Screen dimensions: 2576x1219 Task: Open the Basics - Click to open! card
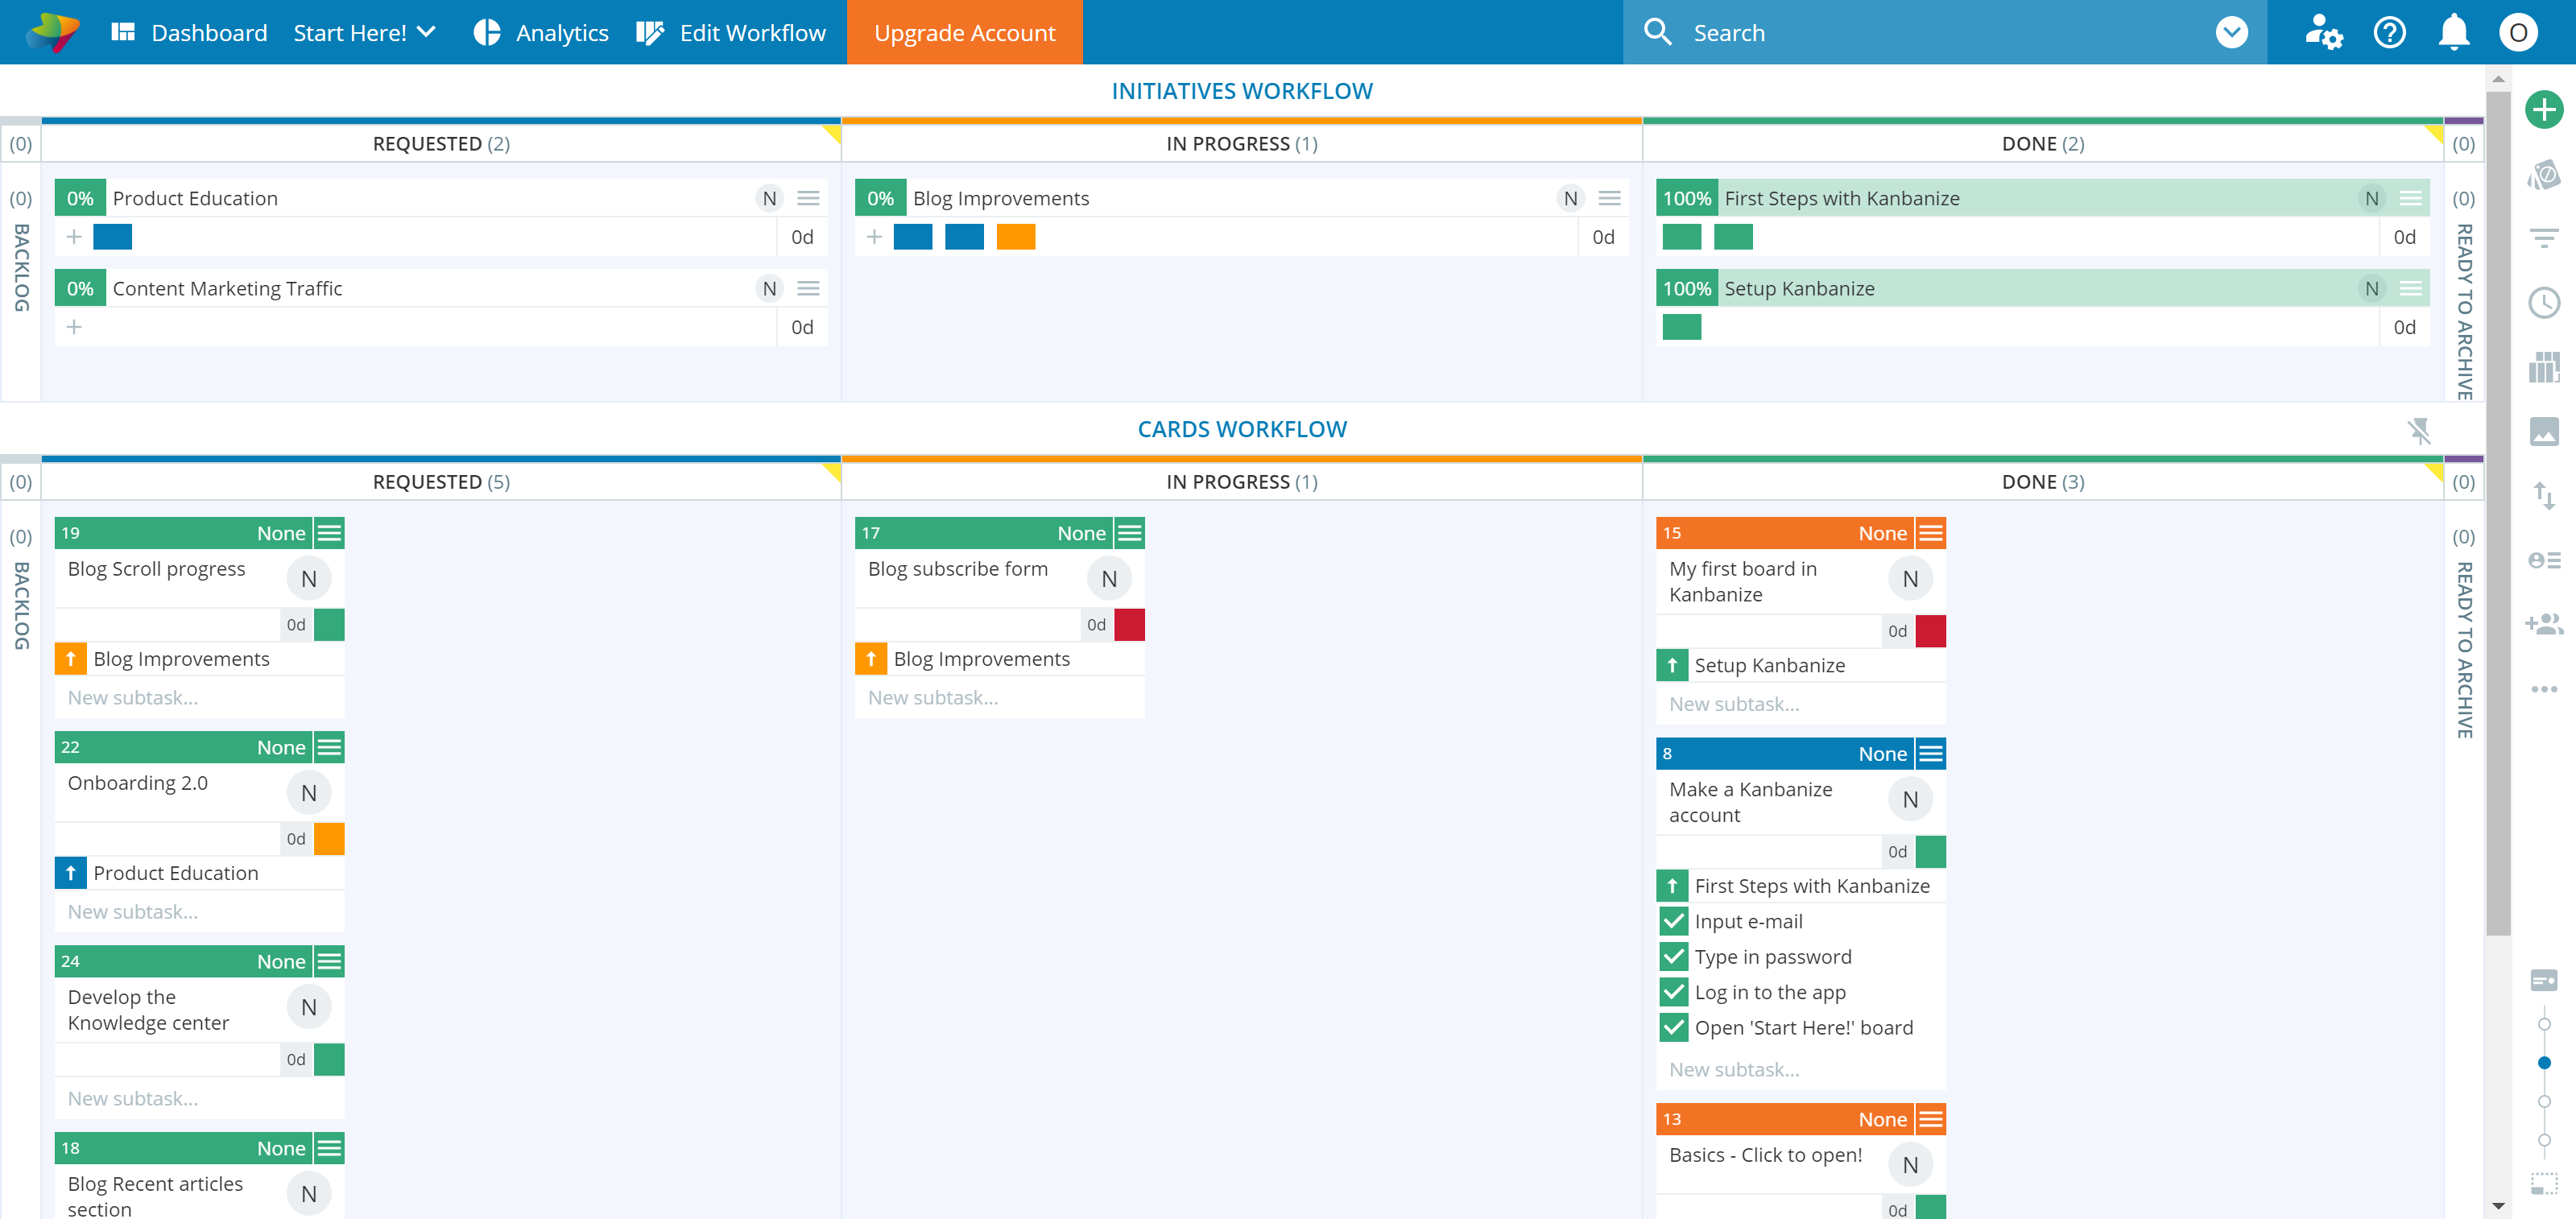[x=1766, y=1155]
